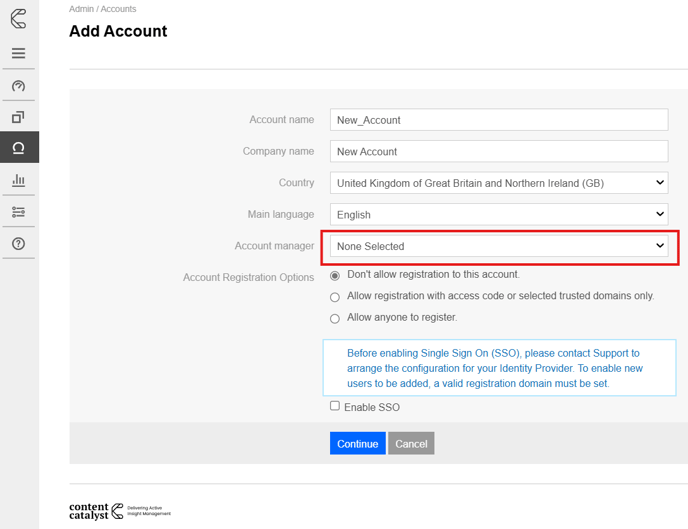This screenshot has width=688, height=529.
Task: Tick the Enable SSO checkbox
Action: point(335,406)
